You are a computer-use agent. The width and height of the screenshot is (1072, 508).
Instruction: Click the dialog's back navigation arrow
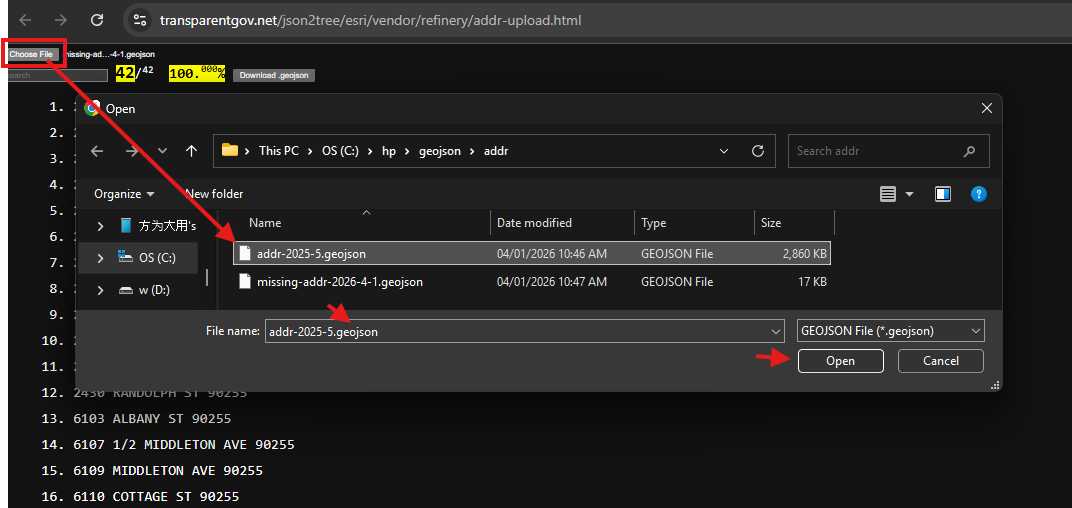[x=97, y=151]
